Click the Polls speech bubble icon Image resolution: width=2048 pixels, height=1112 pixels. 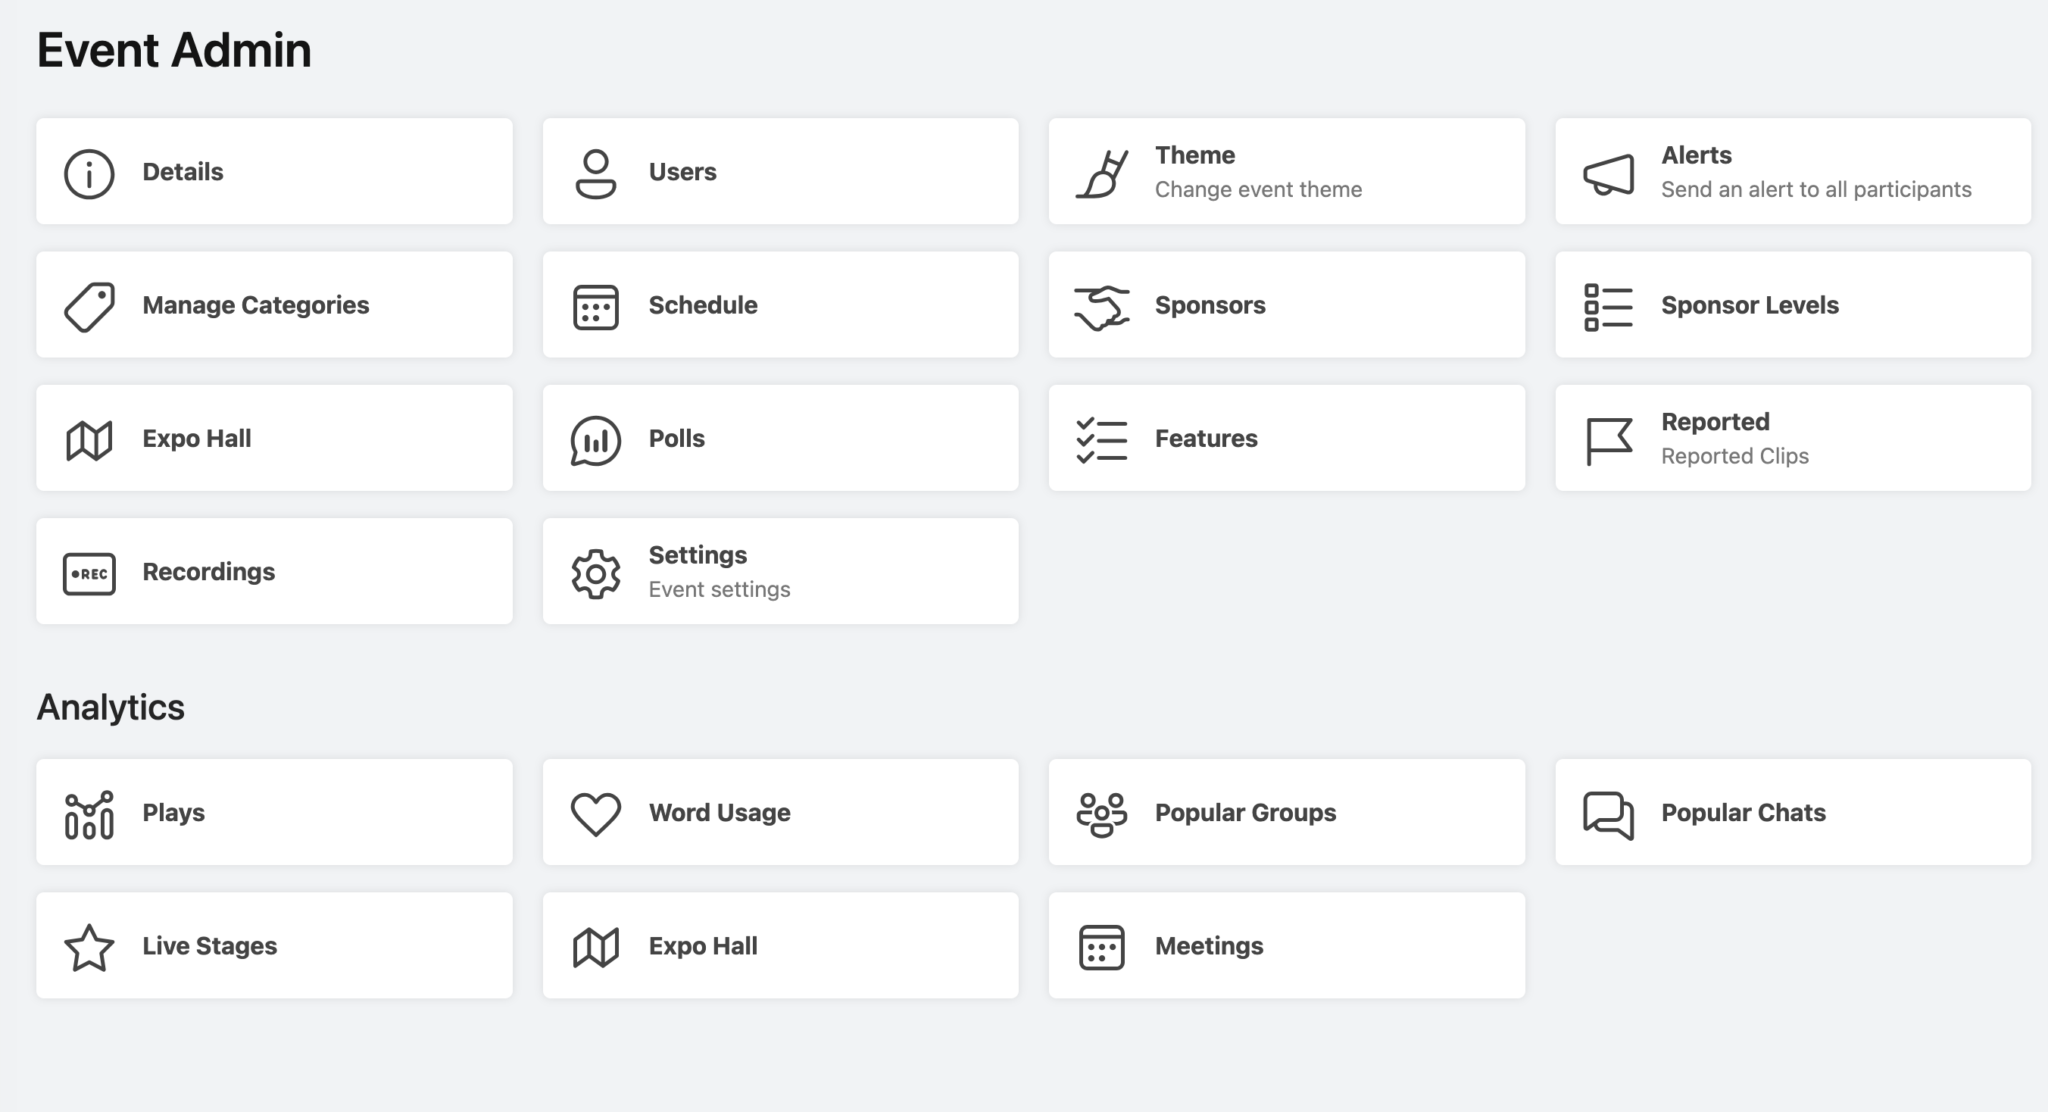[x=595, y=438]
